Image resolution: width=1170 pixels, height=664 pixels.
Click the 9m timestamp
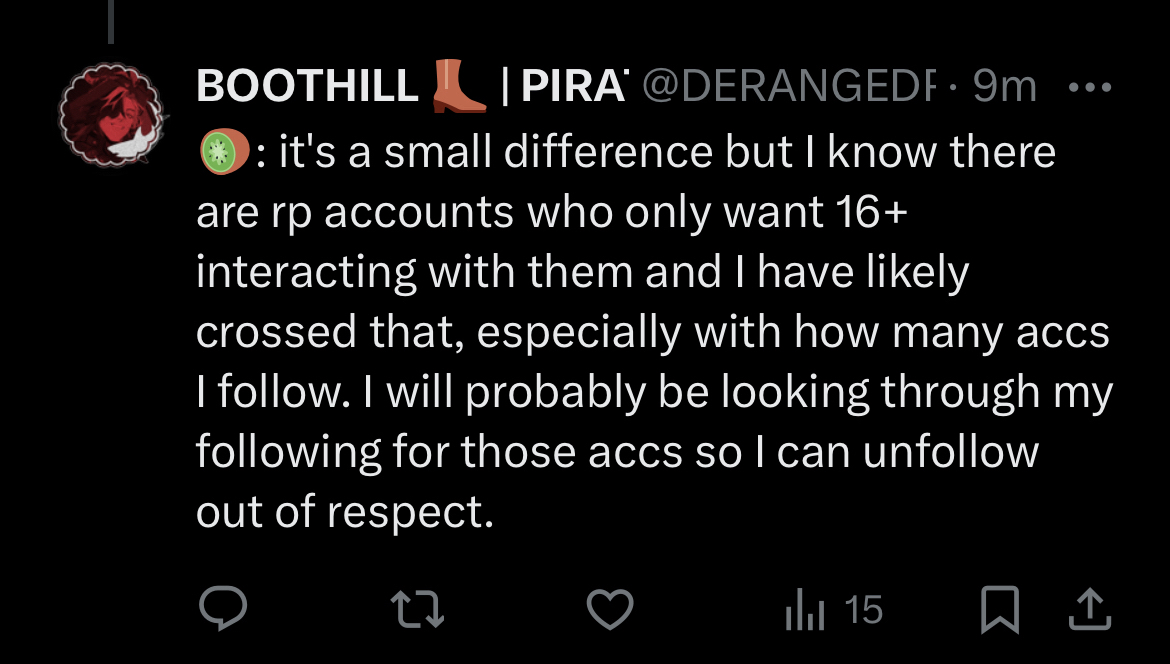coord(1004,88)
